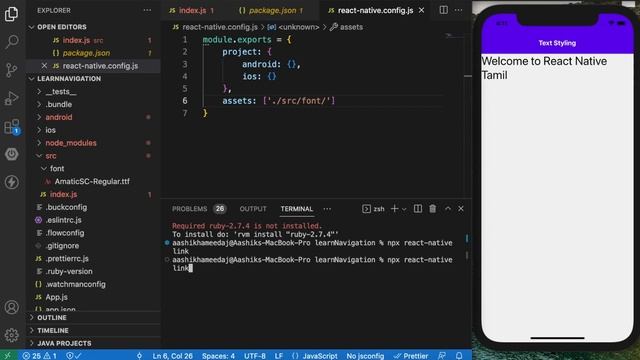Click the Prettier status bar item
This screenshot has width=640, height=360.
tap(411, 356)
